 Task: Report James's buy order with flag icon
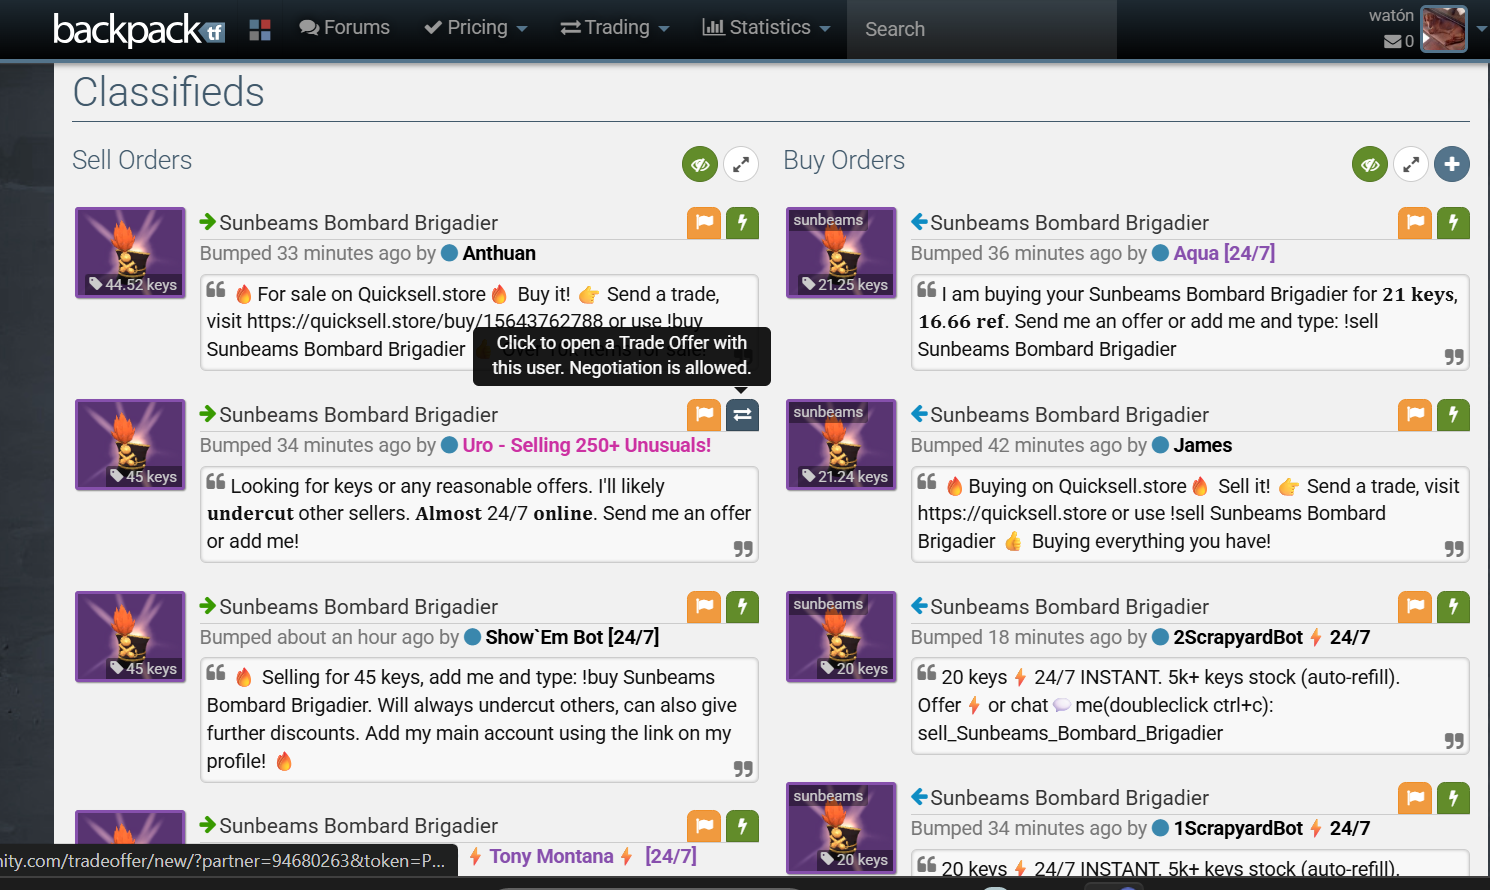(x=1415, y=414)
